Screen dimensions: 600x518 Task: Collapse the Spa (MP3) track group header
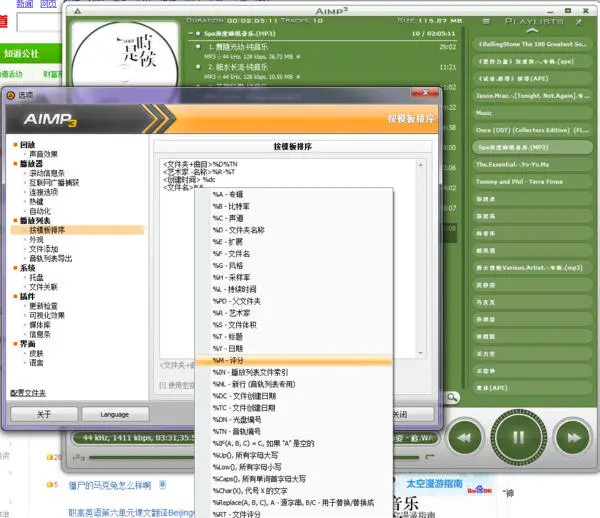[191, 34]
